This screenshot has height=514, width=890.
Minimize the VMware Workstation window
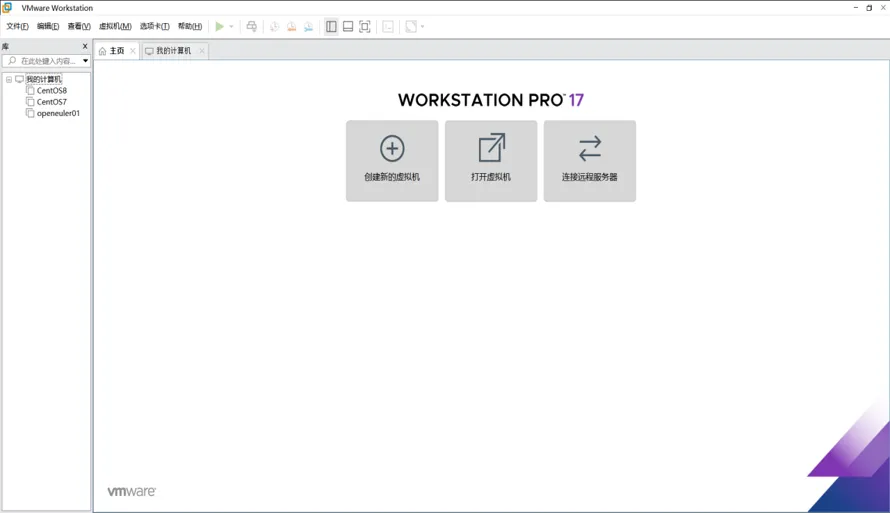click(x=856, y=8)
